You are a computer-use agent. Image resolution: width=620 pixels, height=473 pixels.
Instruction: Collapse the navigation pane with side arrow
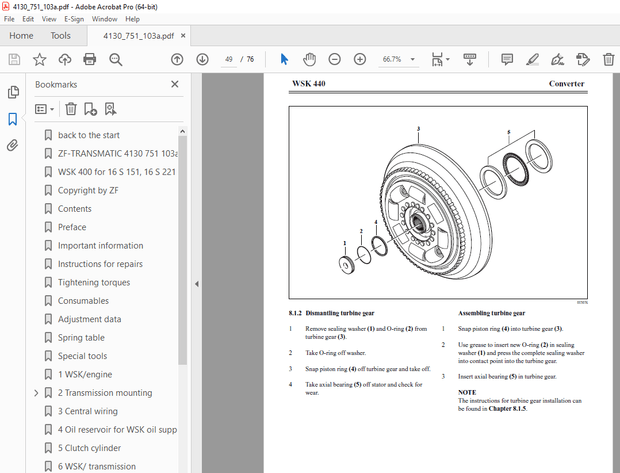pos(197,284)
